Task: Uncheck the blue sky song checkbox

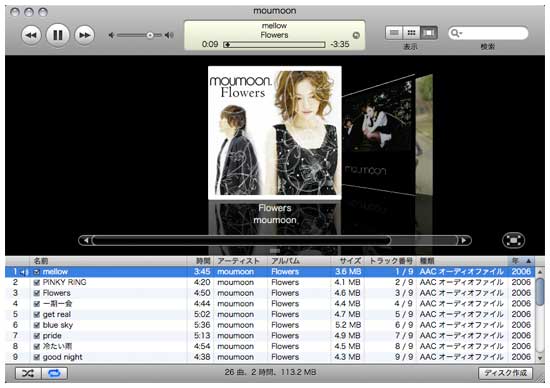Action: click(x=37, y=325)
